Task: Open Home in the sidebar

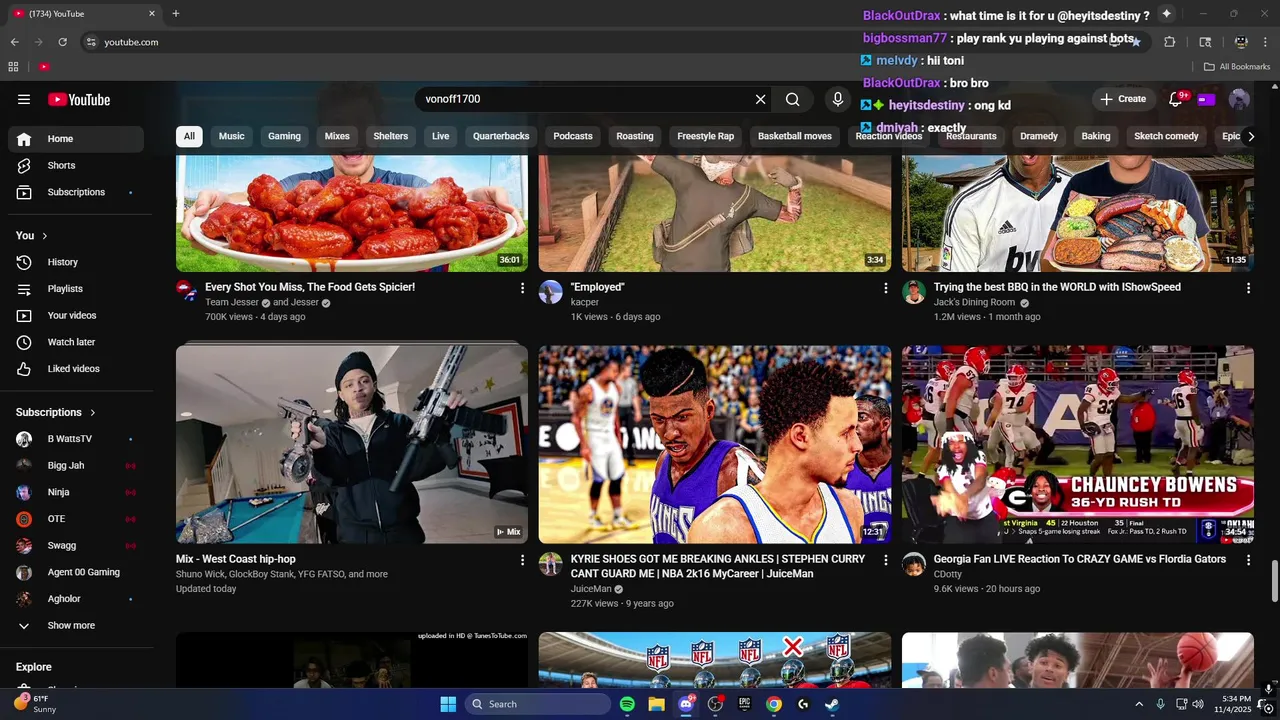Action: click(76, 139)
